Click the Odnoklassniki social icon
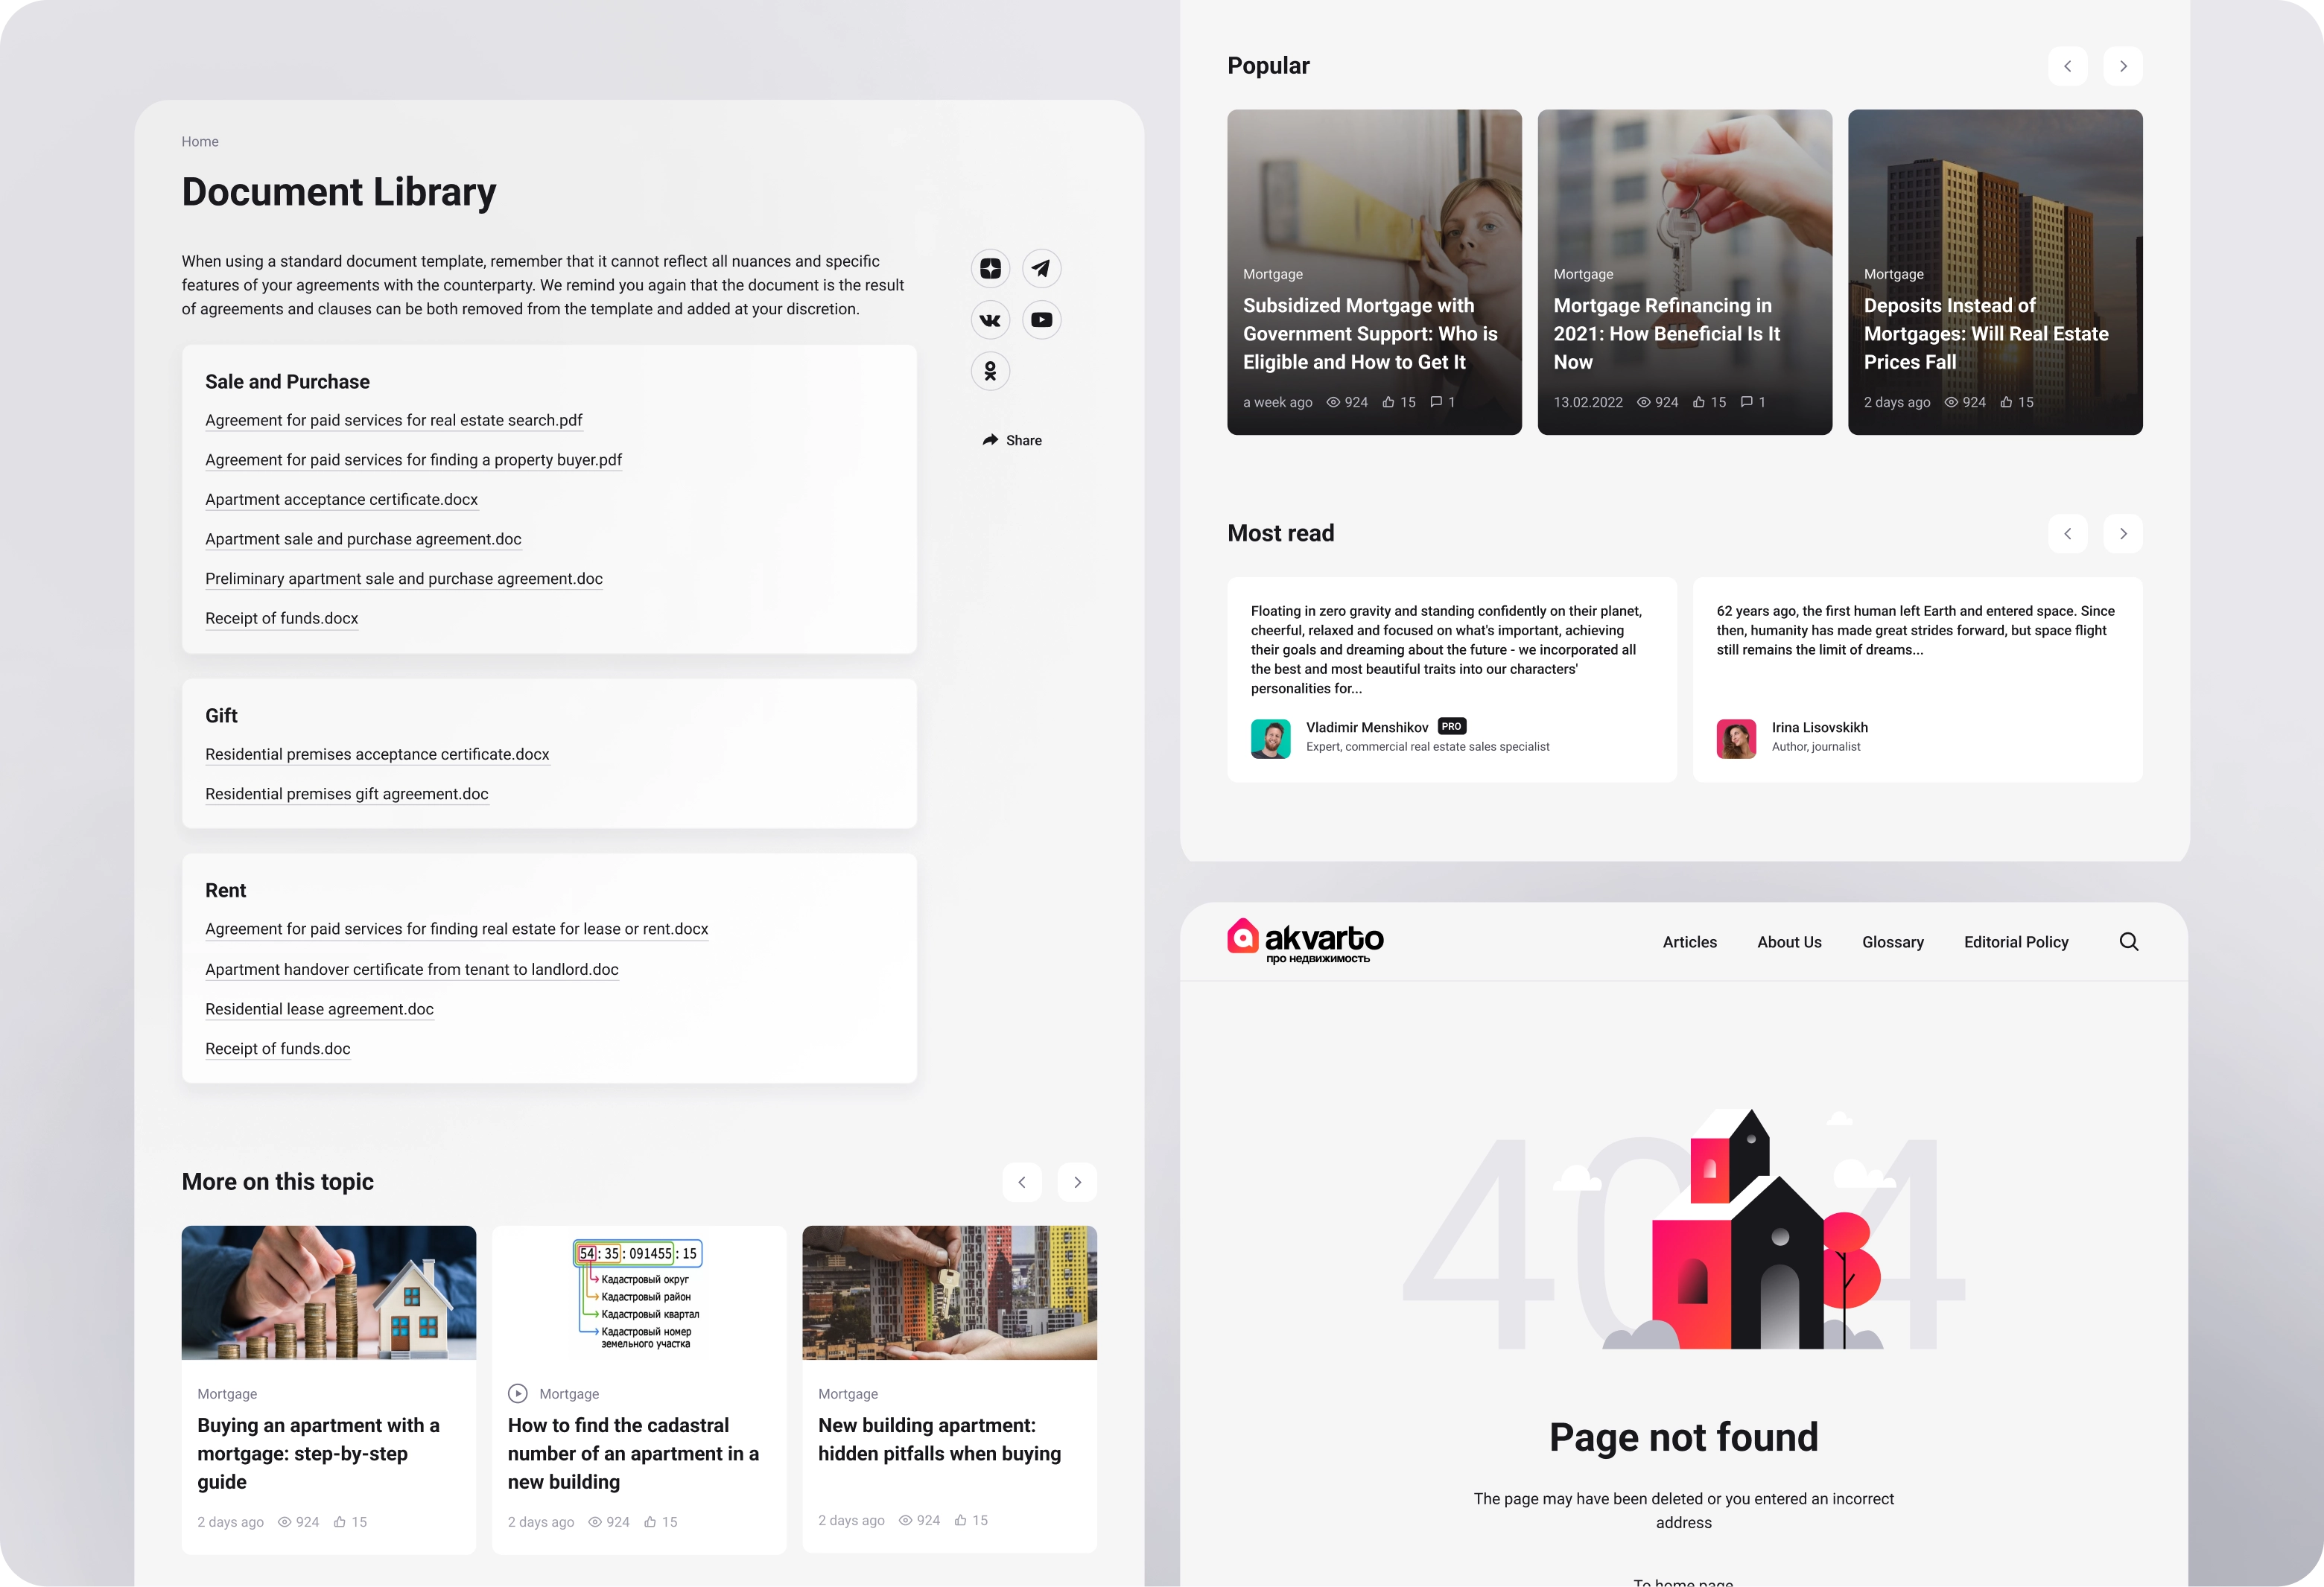 click(x=990, y=371)
